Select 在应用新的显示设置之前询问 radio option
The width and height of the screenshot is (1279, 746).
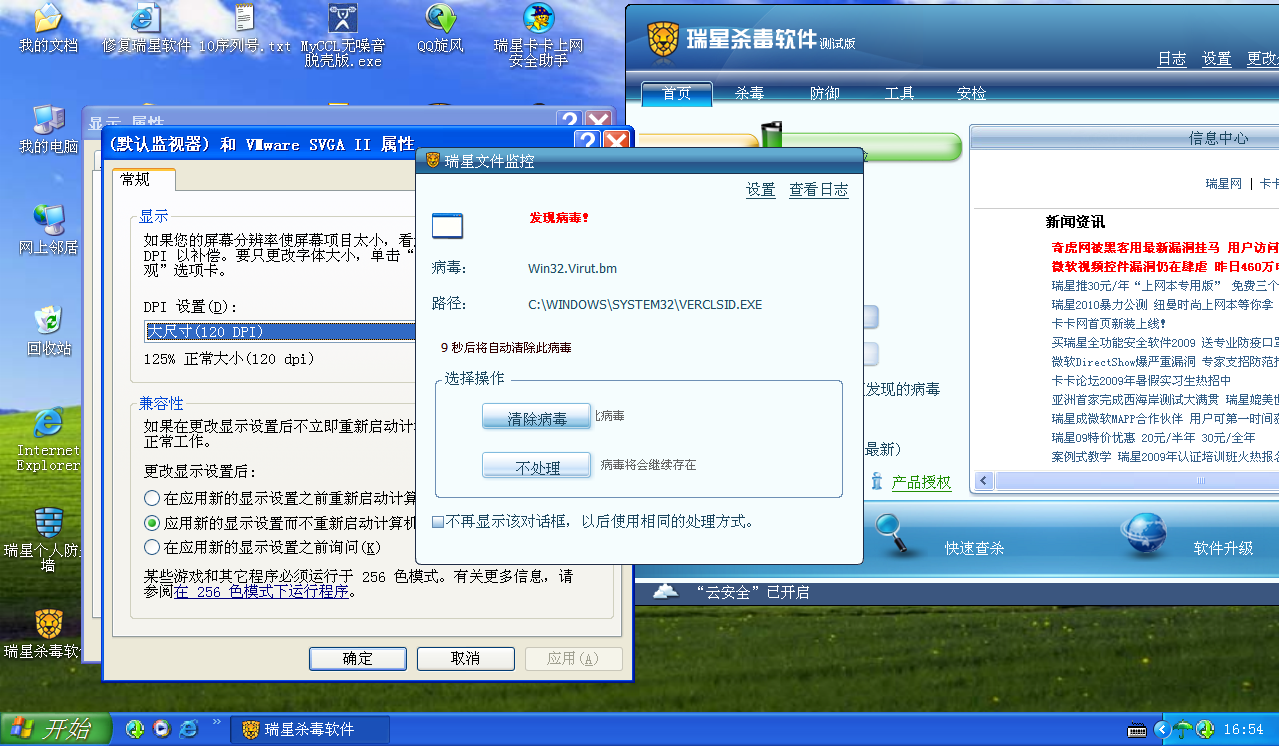click(152, 547)
